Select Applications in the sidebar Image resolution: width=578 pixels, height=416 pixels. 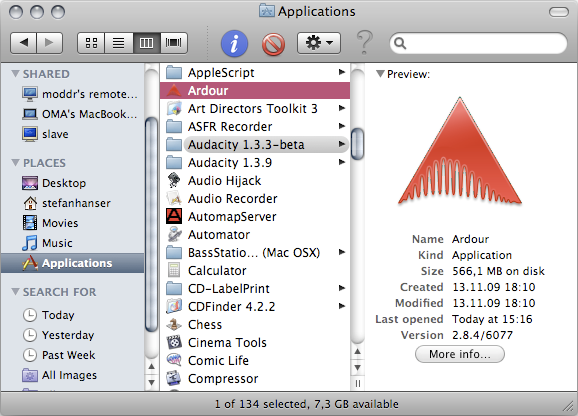(73, 263)
